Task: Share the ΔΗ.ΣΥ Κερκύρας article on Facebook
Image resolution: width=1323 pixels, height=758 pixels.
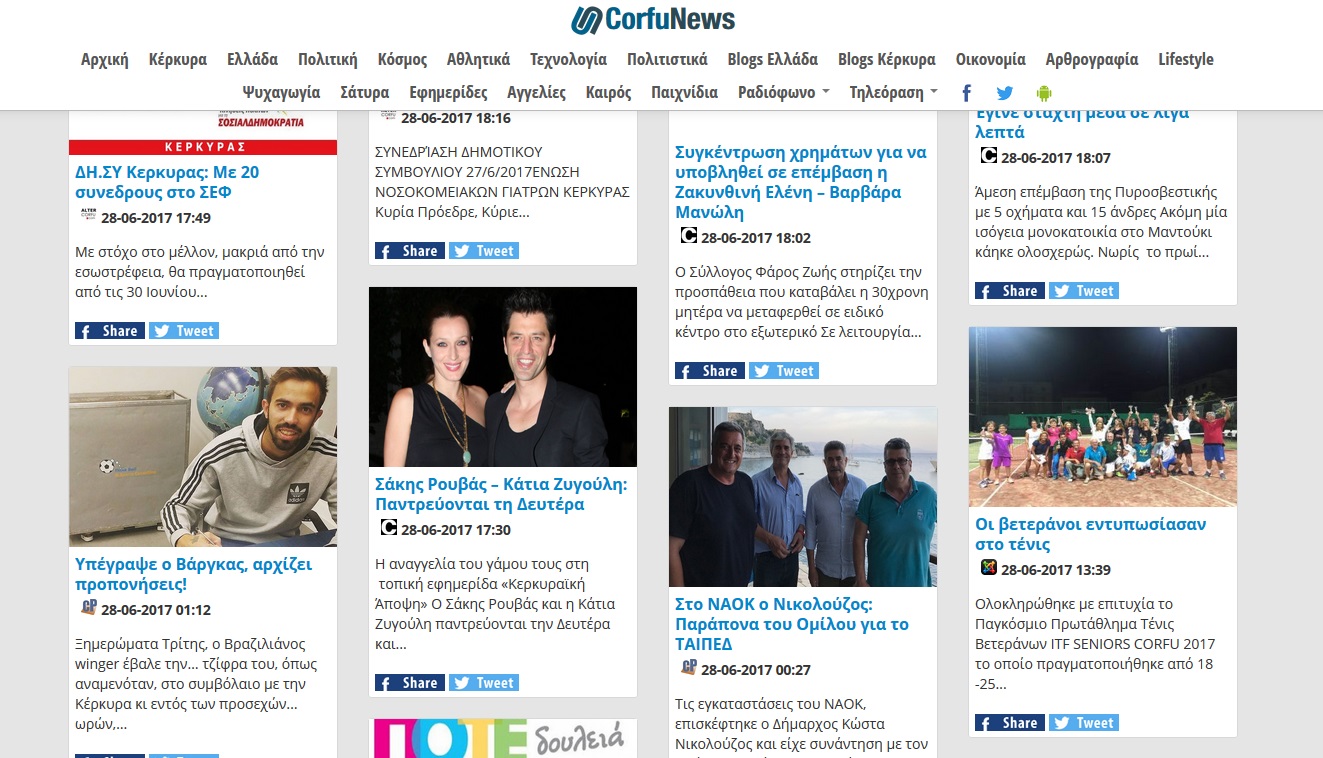Action: click(x=110, y=331)
